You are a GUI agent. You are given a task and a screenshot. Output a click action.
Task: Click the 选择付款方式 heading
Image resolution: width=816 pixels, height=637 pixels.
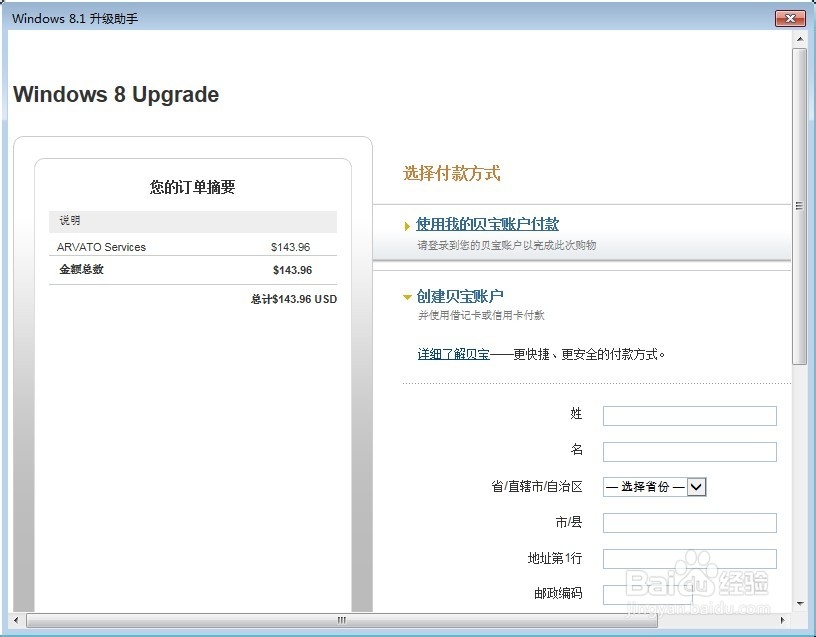(451, 173)
